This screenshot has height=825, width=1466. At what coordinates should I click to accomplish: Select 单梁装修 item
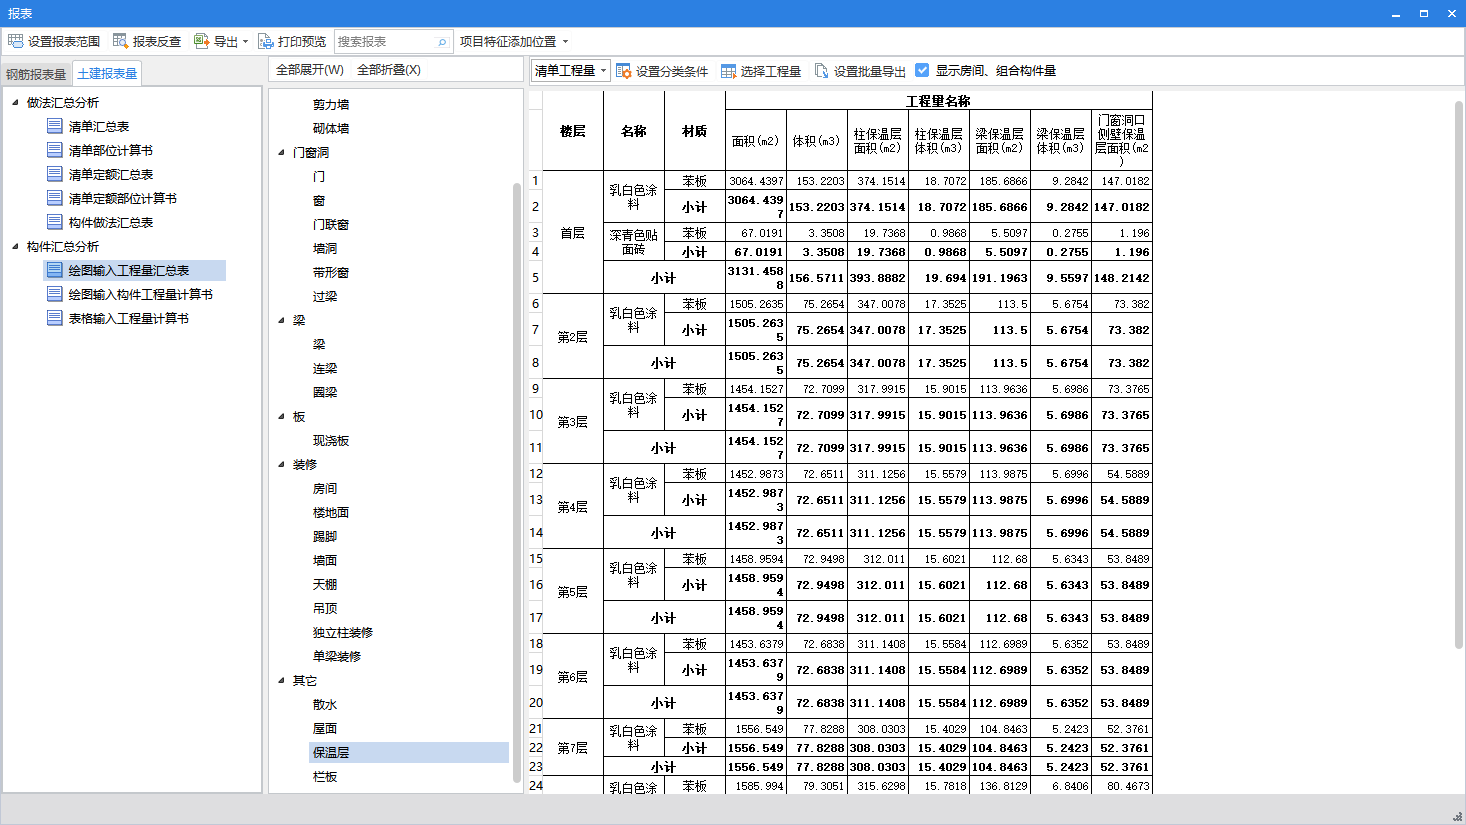(x=337, y=656)
